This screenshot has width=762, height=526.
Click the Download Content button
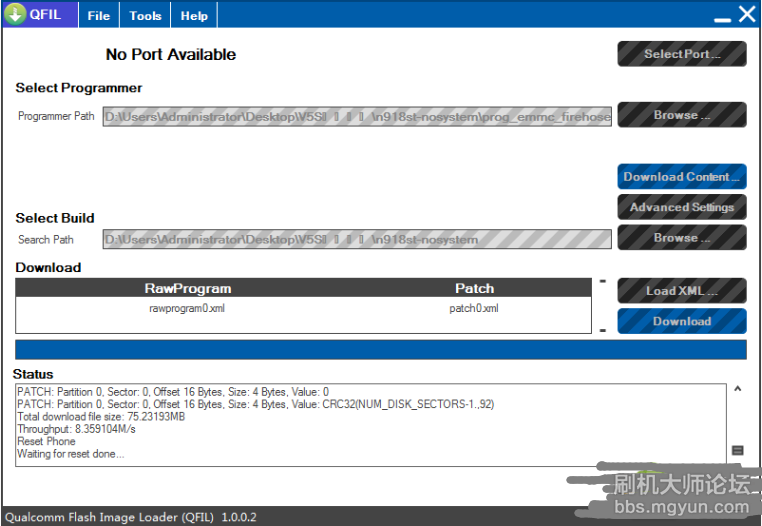pyautogui.click(x=682, y=176)
